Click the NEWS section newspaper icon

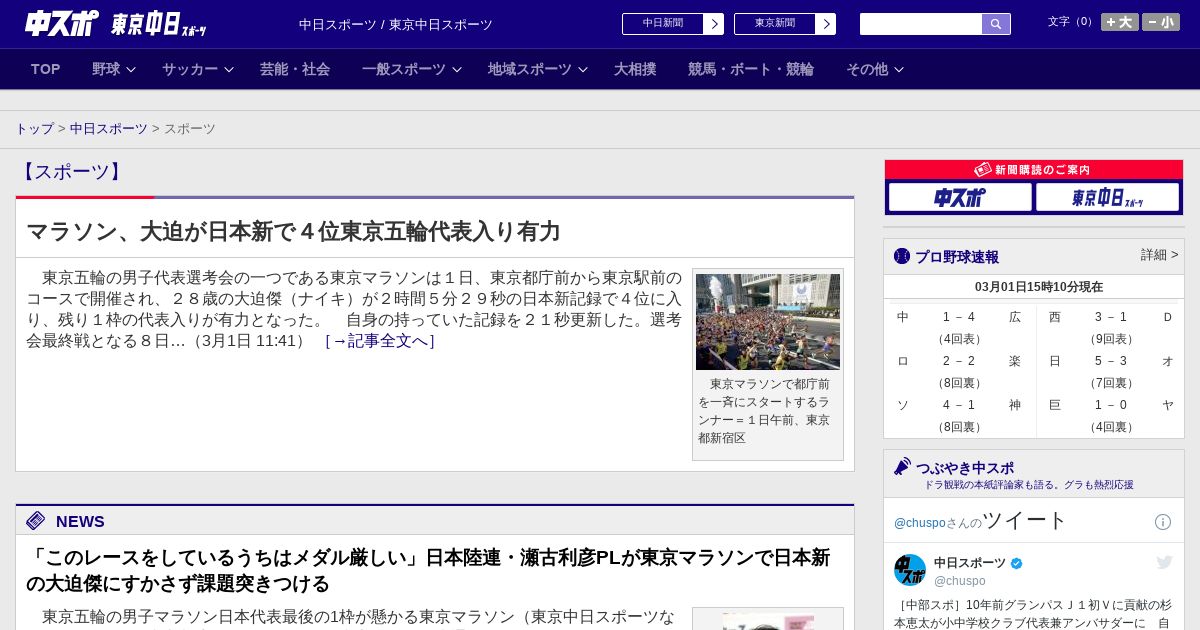tap(36, 520)
